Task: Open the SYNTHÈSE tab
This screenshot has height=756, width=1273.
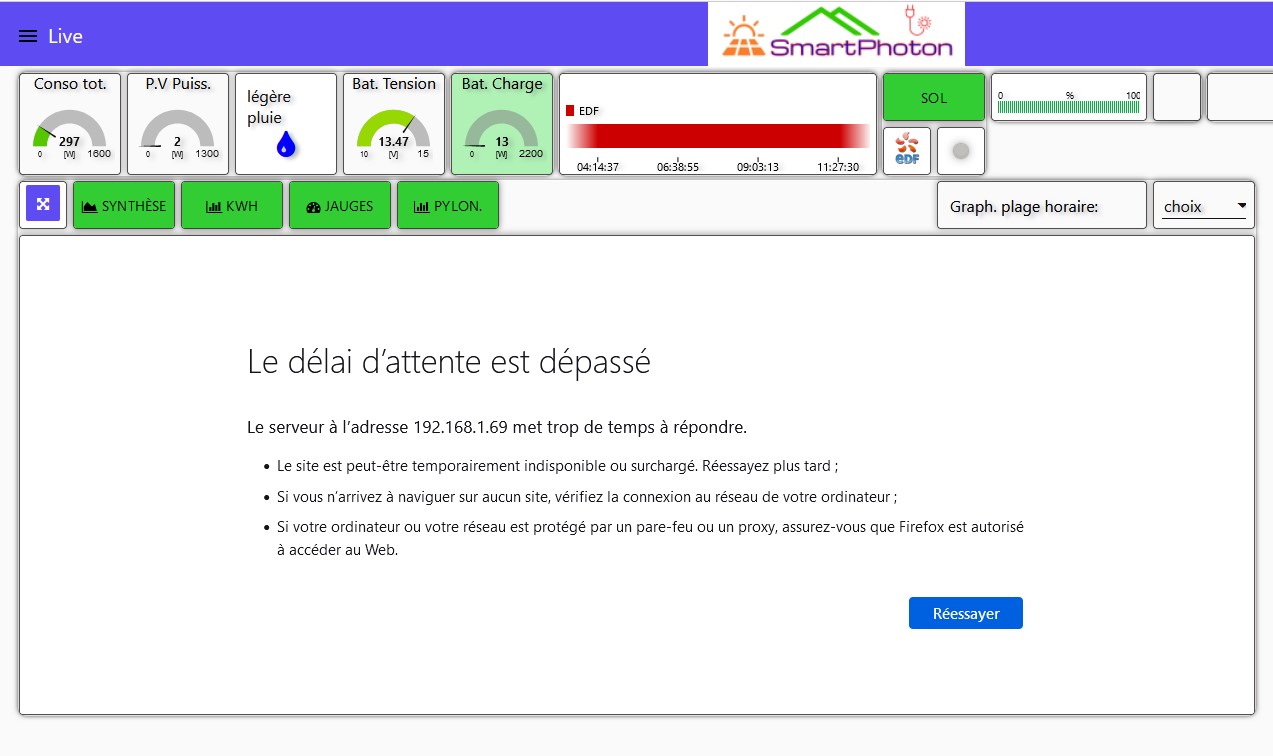Action: point(124,205)
